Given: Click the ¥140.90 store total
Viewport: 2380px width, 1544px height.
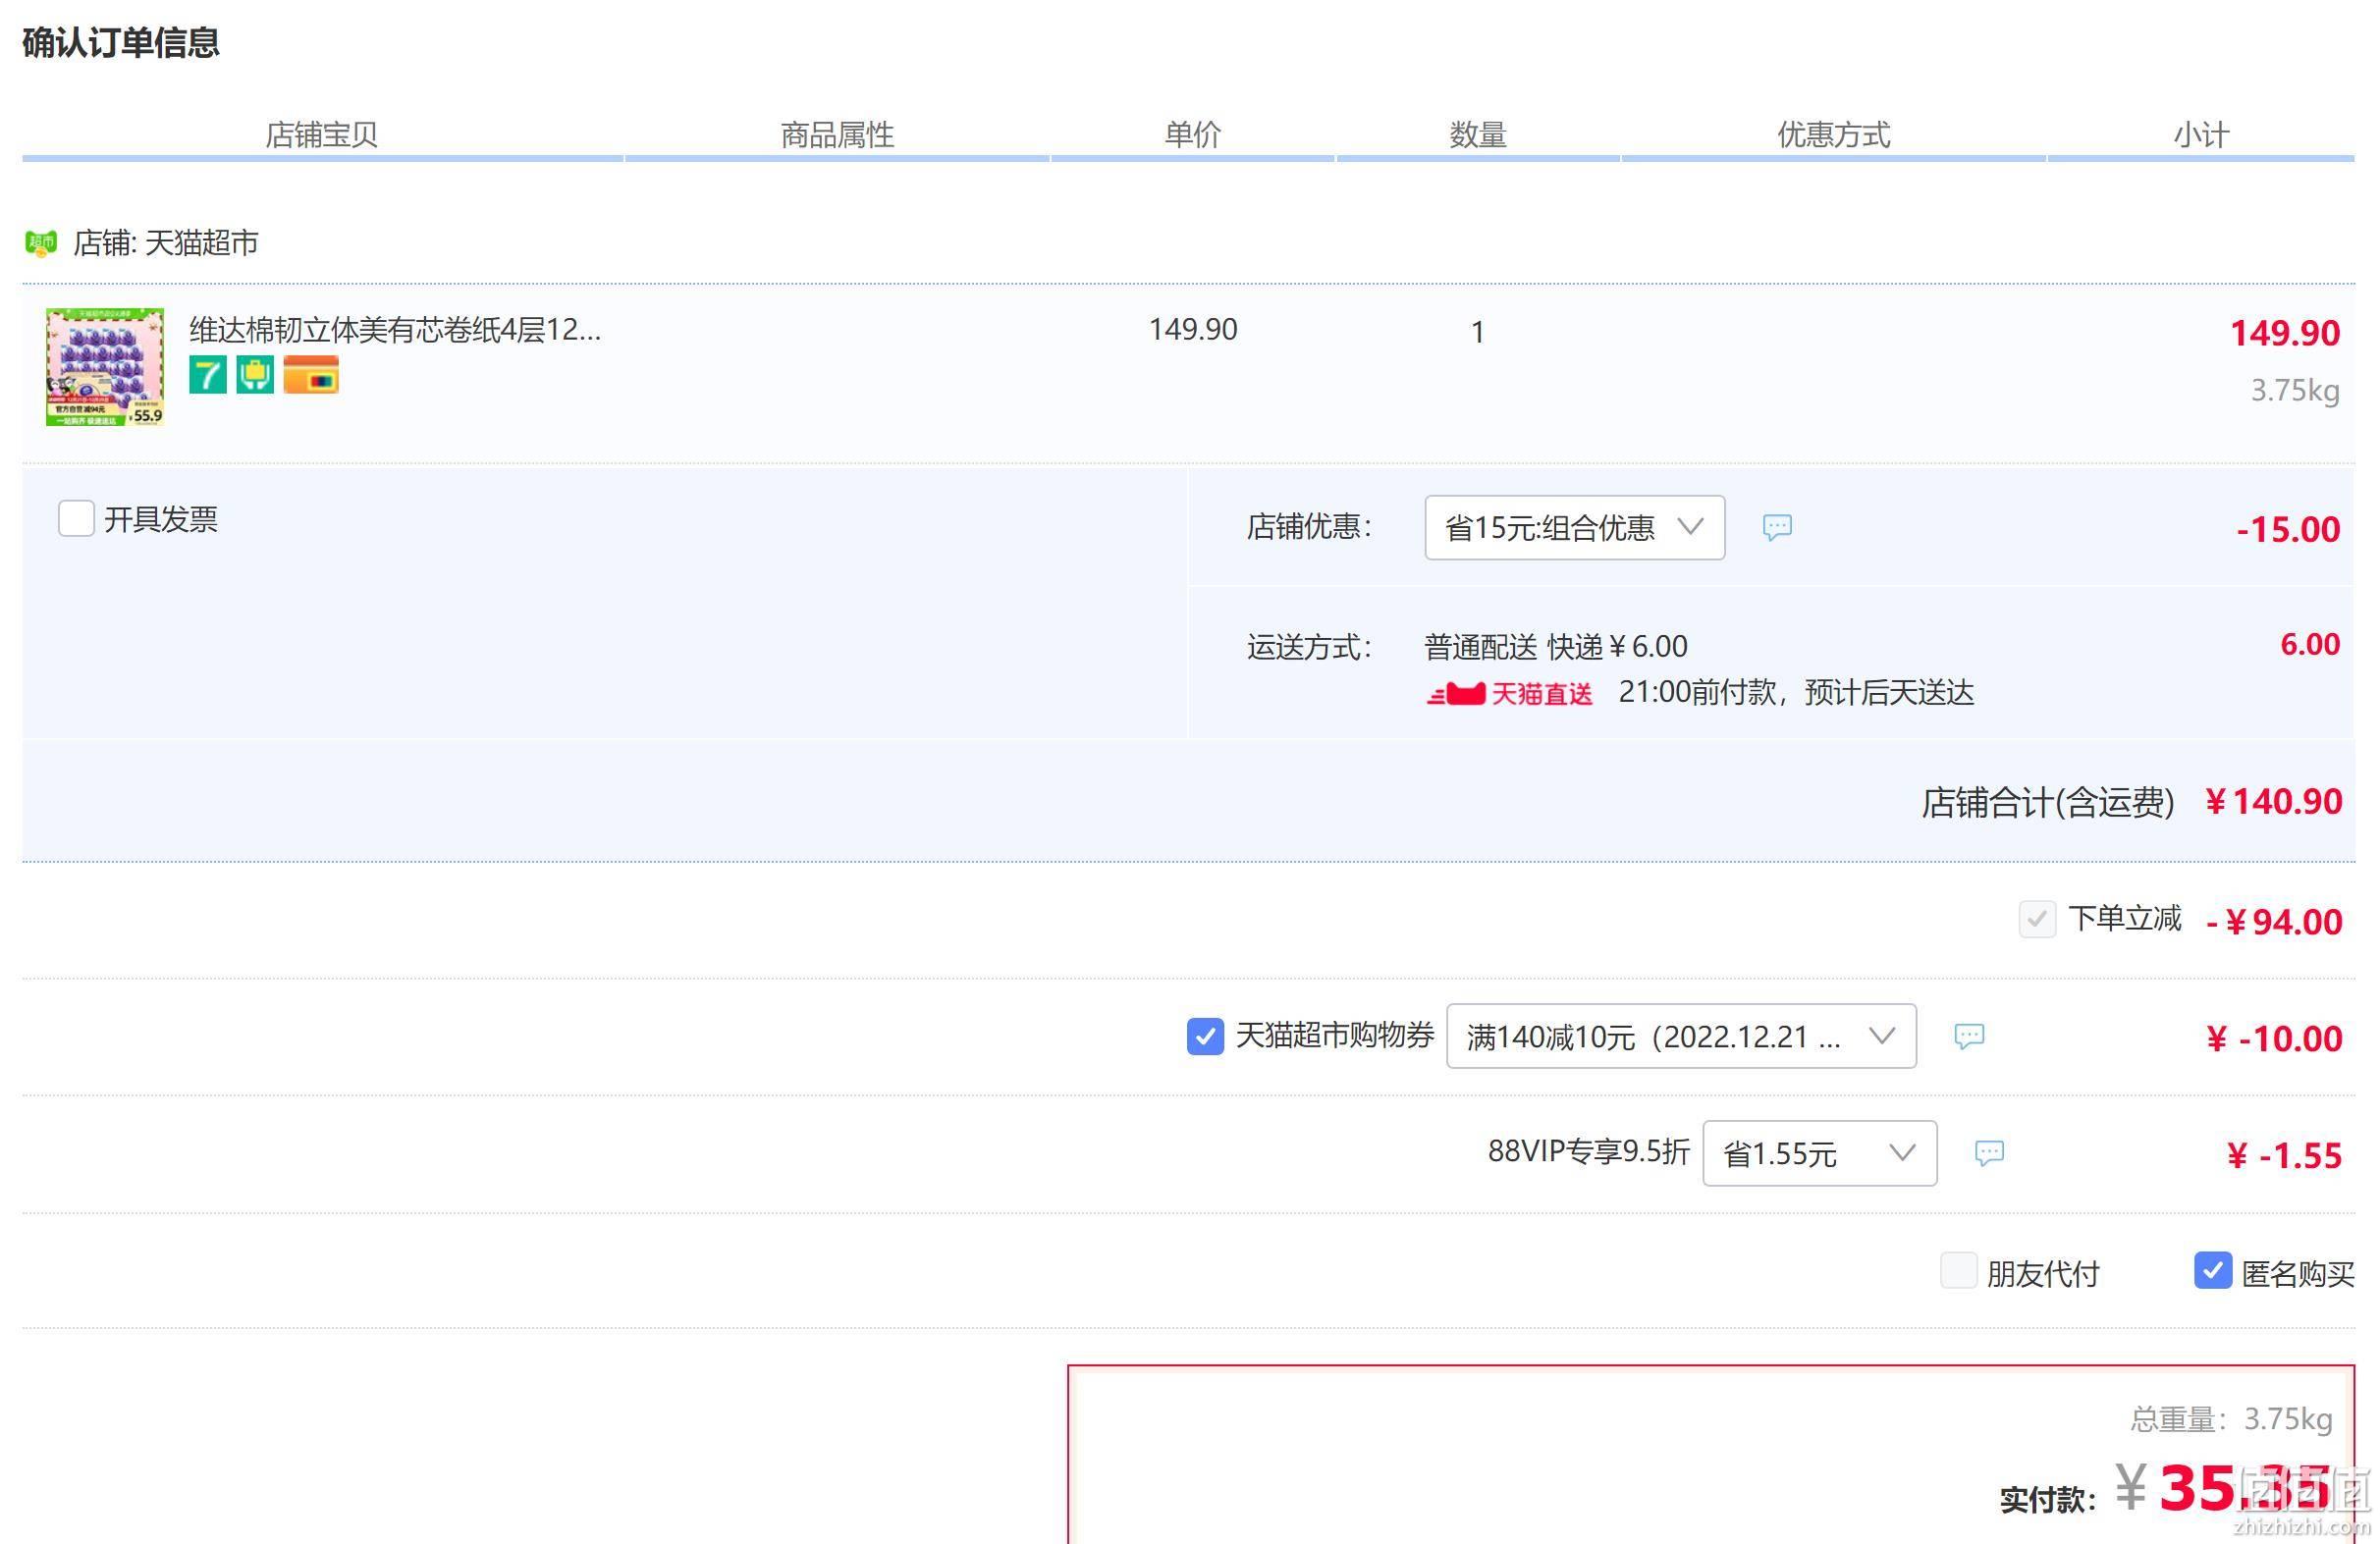Looking at the screenshot, I should [2273, 802].
